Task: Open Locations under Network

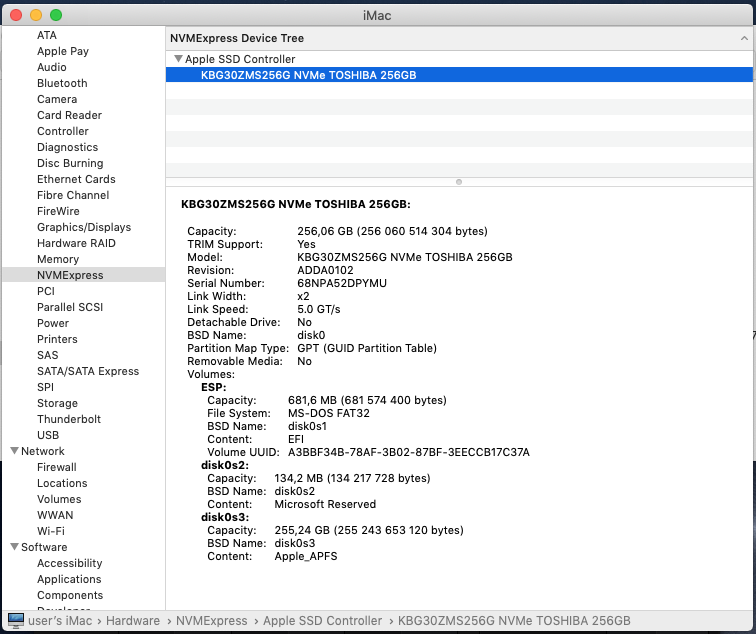Action: coord(62,483)
